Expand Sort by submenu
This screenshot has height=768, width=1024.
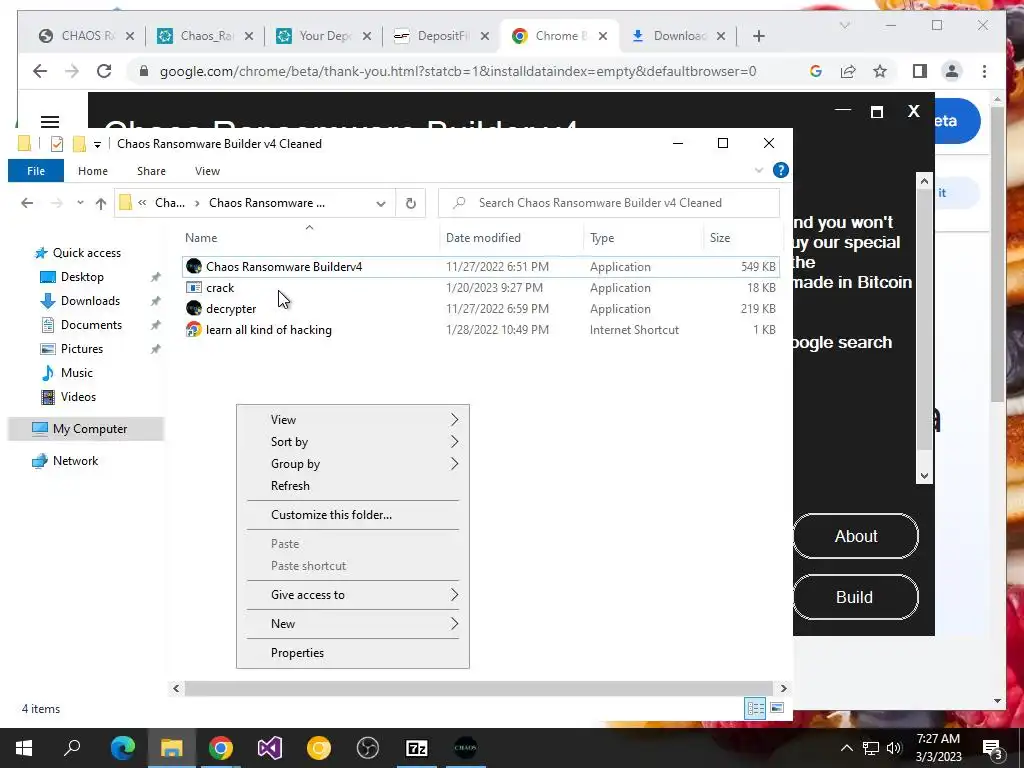pyautogui.click(x=455, y=442)
